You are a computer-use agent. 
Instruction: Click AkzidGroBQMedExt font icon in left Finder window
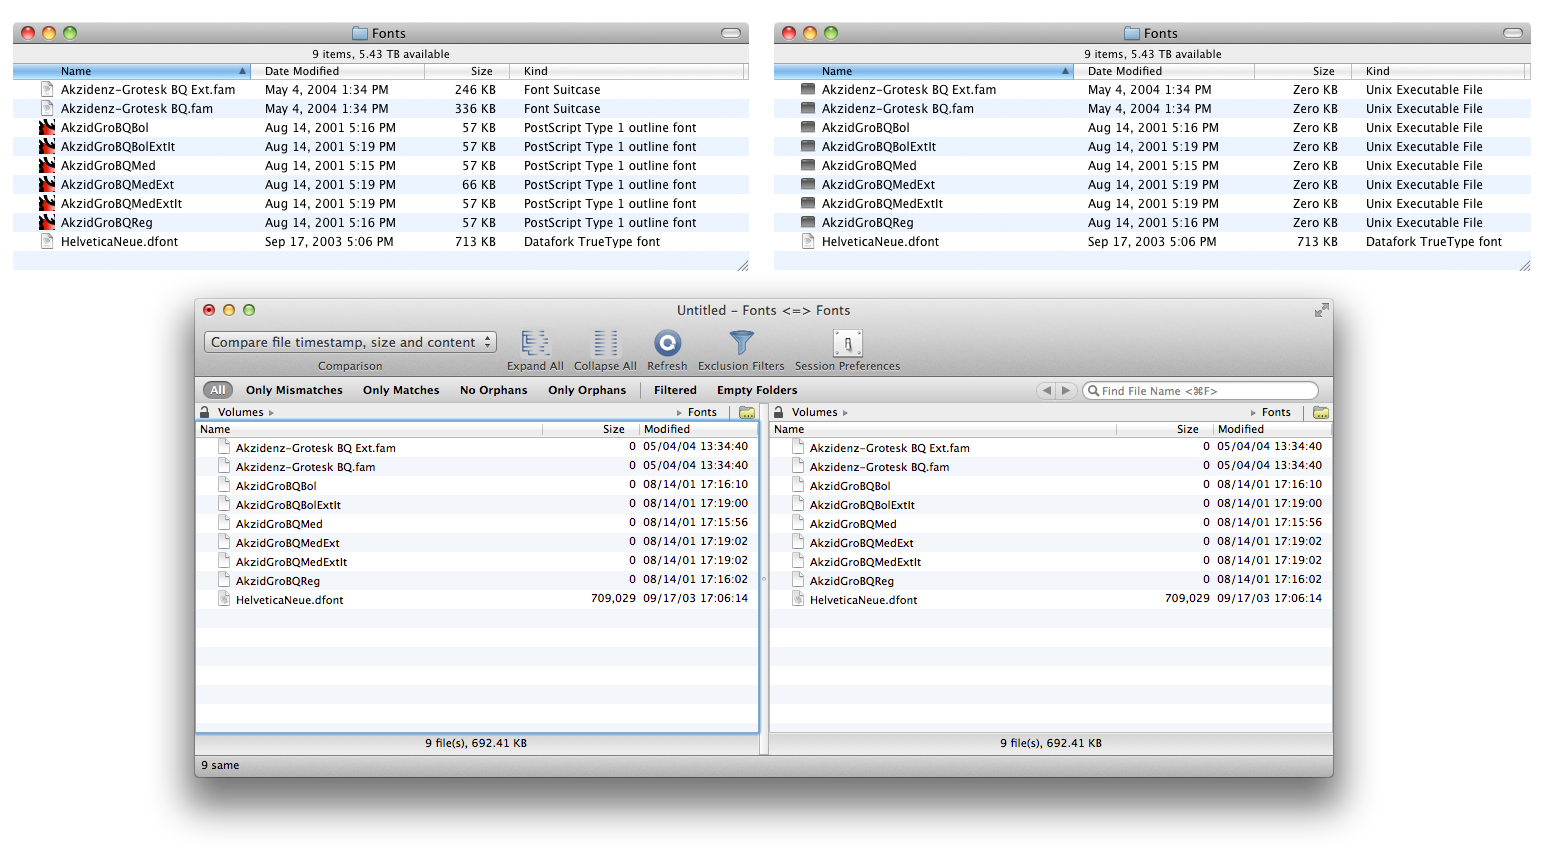pyautogui.click(x=47, y=184)
